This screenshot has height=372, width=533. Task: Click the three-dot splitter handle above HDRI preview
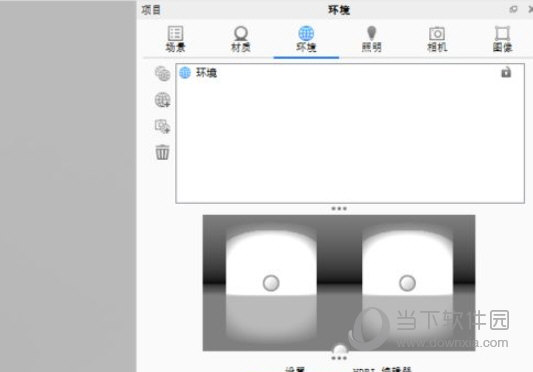coord(339,208)
